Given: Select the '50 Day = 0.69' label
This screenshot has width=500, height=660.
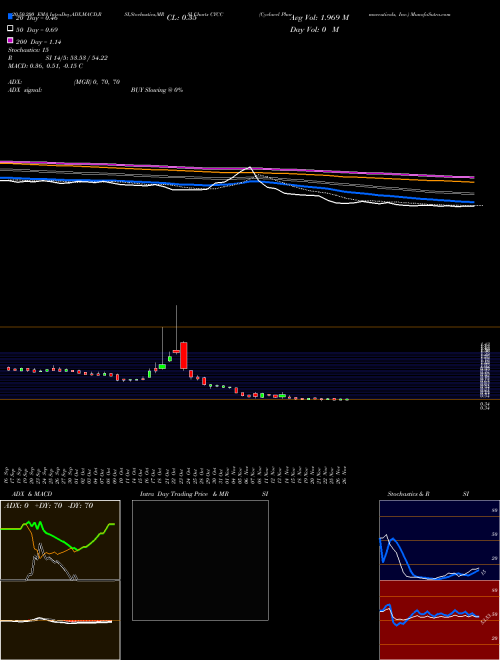Looking at the screenshot, I should tap(37, 30).
